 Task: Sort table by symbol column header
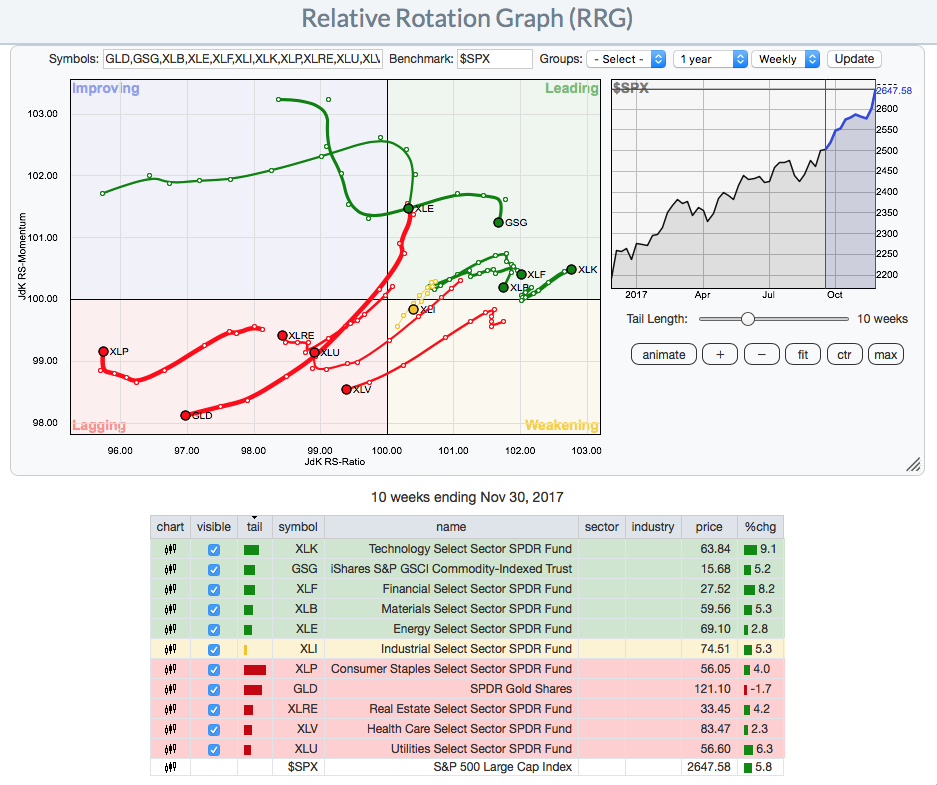298,526
